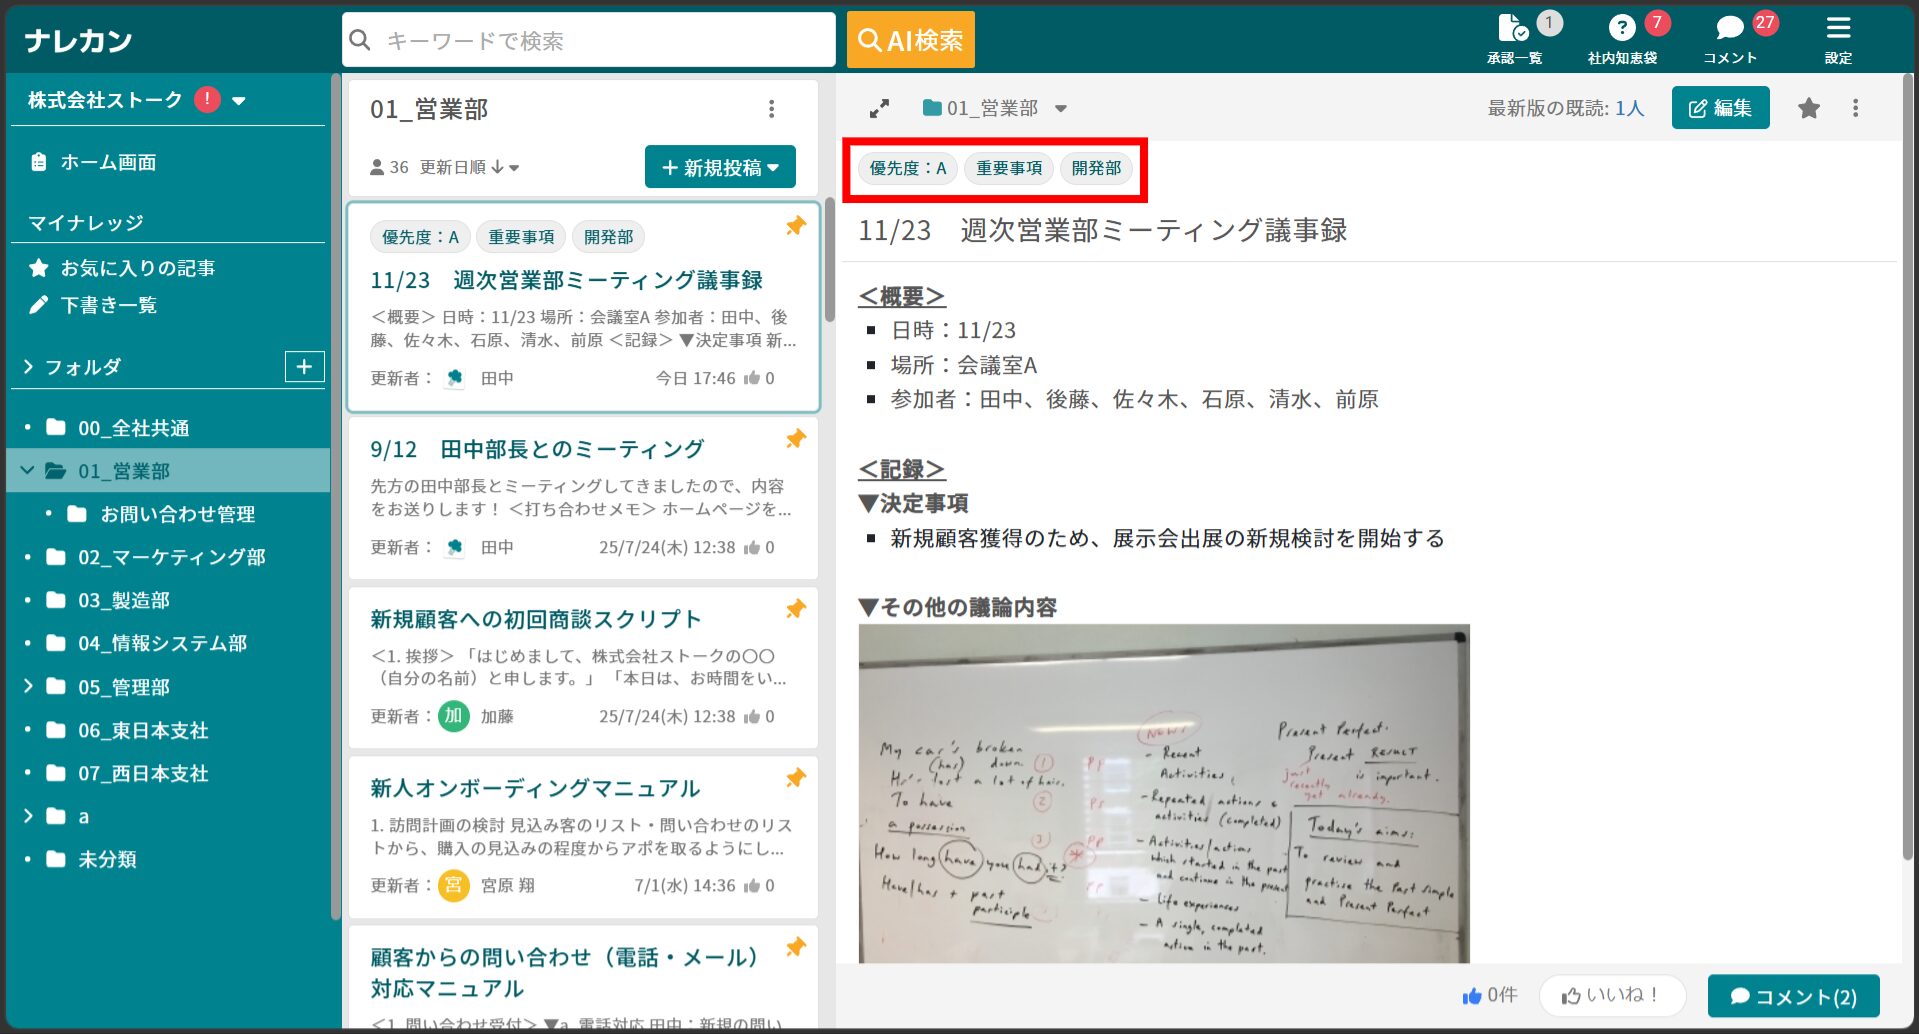This screenshot has width=1919, height=1034.
Task: Click the いいね! button
Action: (x=1612, y=996)
